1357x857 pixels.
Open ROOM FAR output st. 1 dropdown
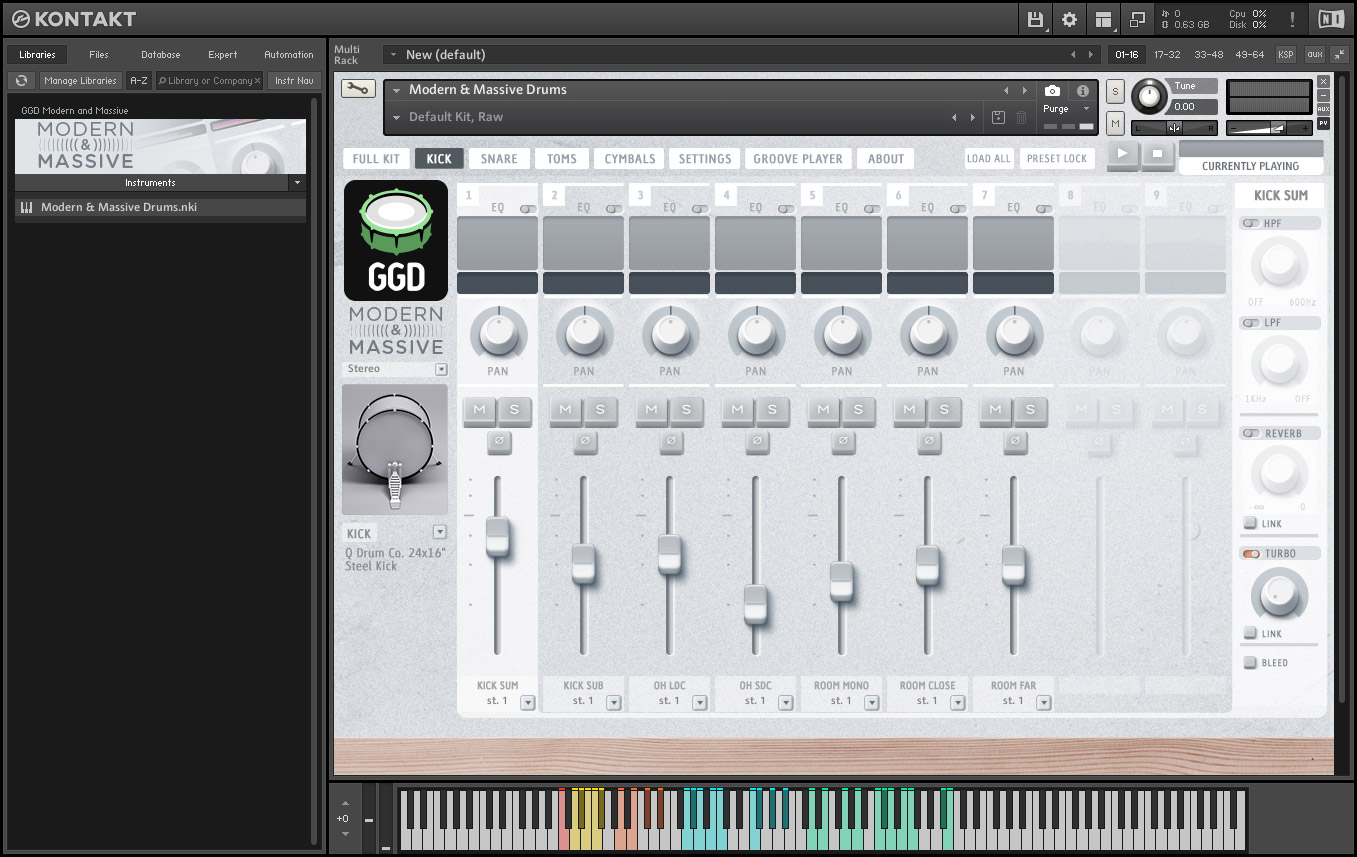[1043, 702]
